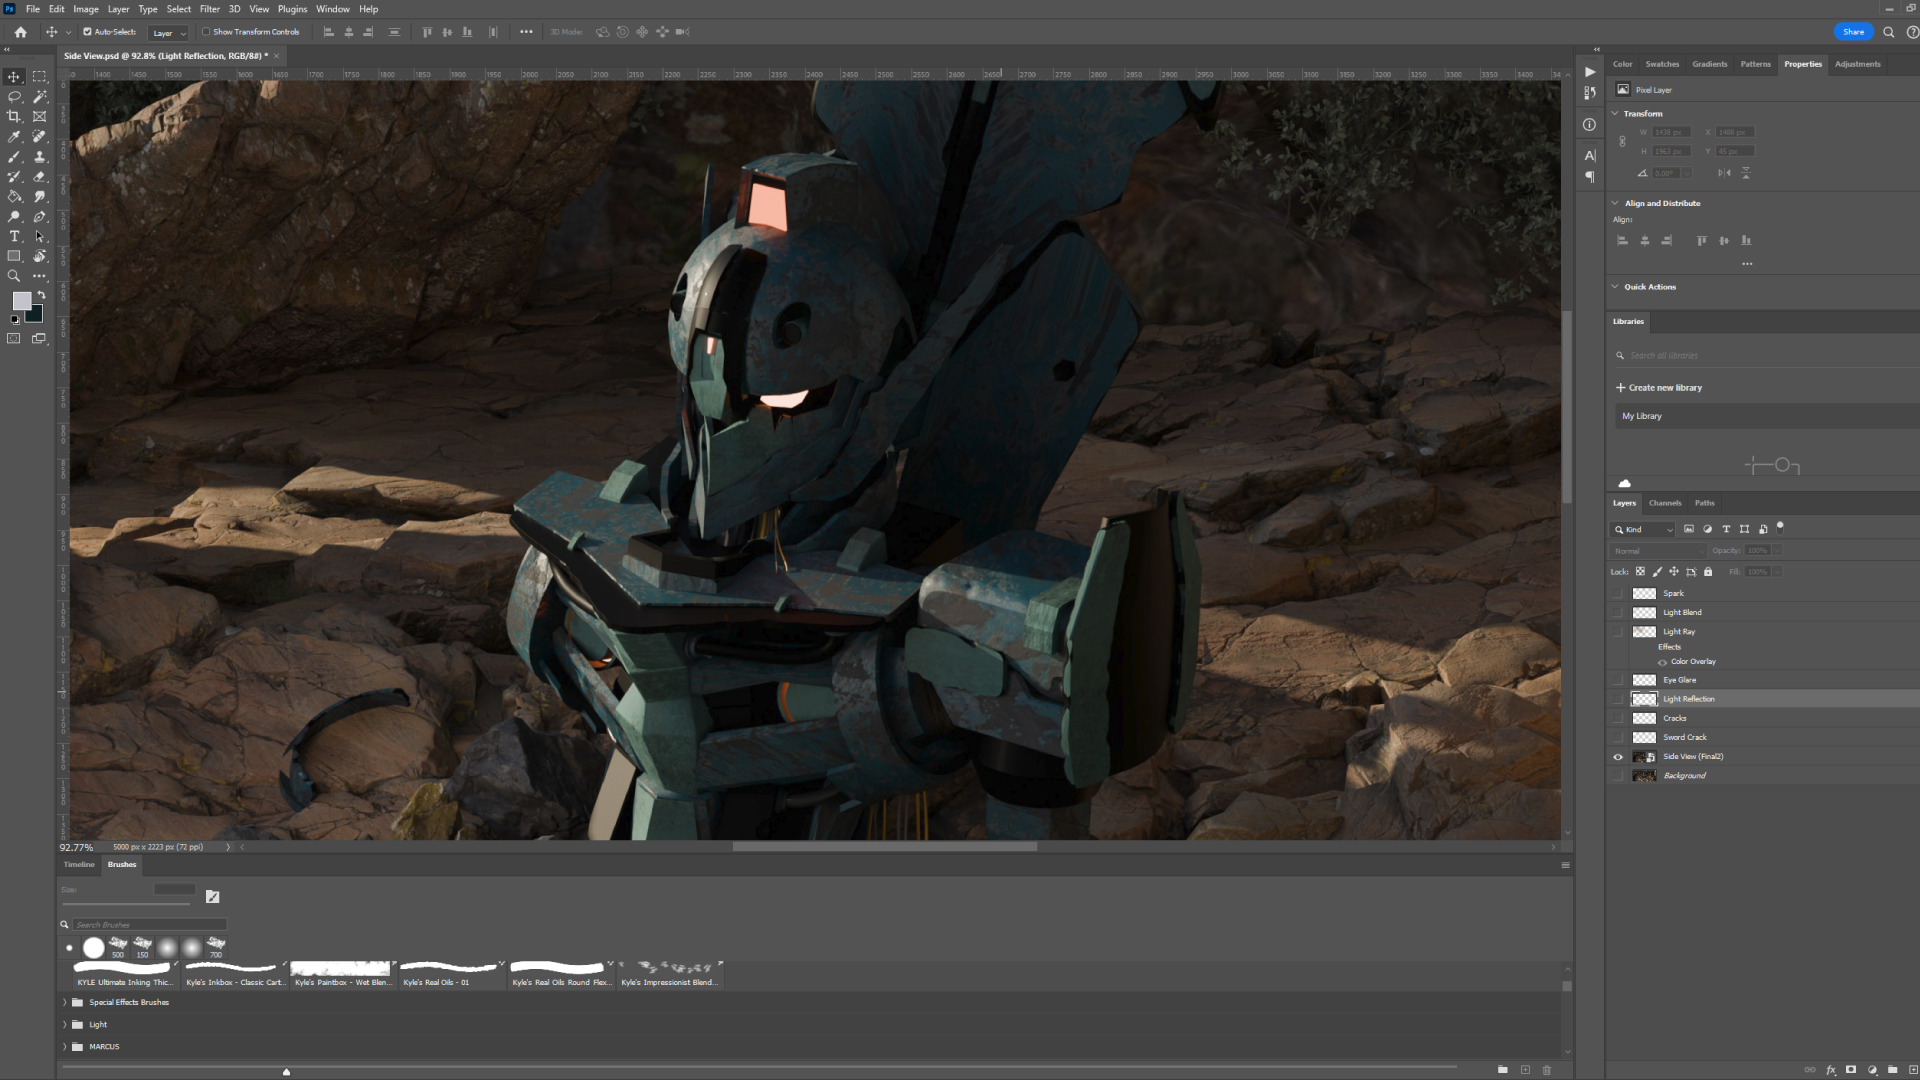Hide the Side View (Final2) layer

[1618, 757]
